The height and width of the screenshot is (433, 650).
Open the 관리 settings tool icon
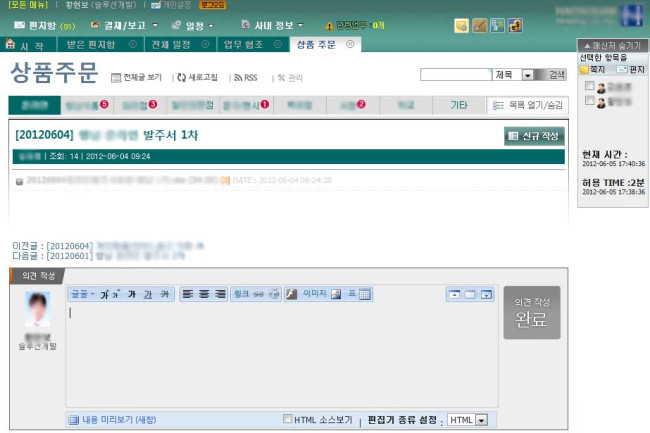point(282,77)
